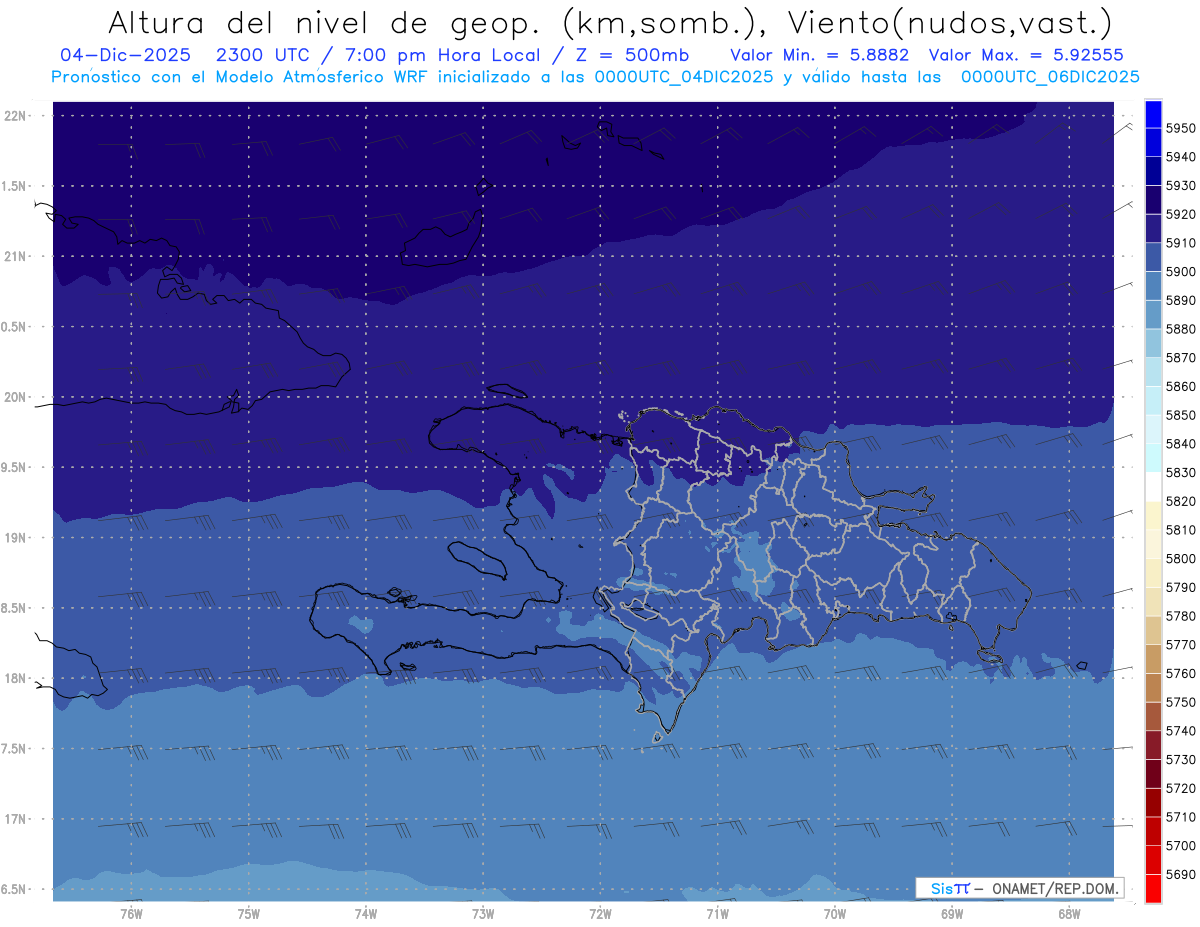The image size is (1200, 927).
Task: Click the colorbar label '5730'
Action: 1181,760
